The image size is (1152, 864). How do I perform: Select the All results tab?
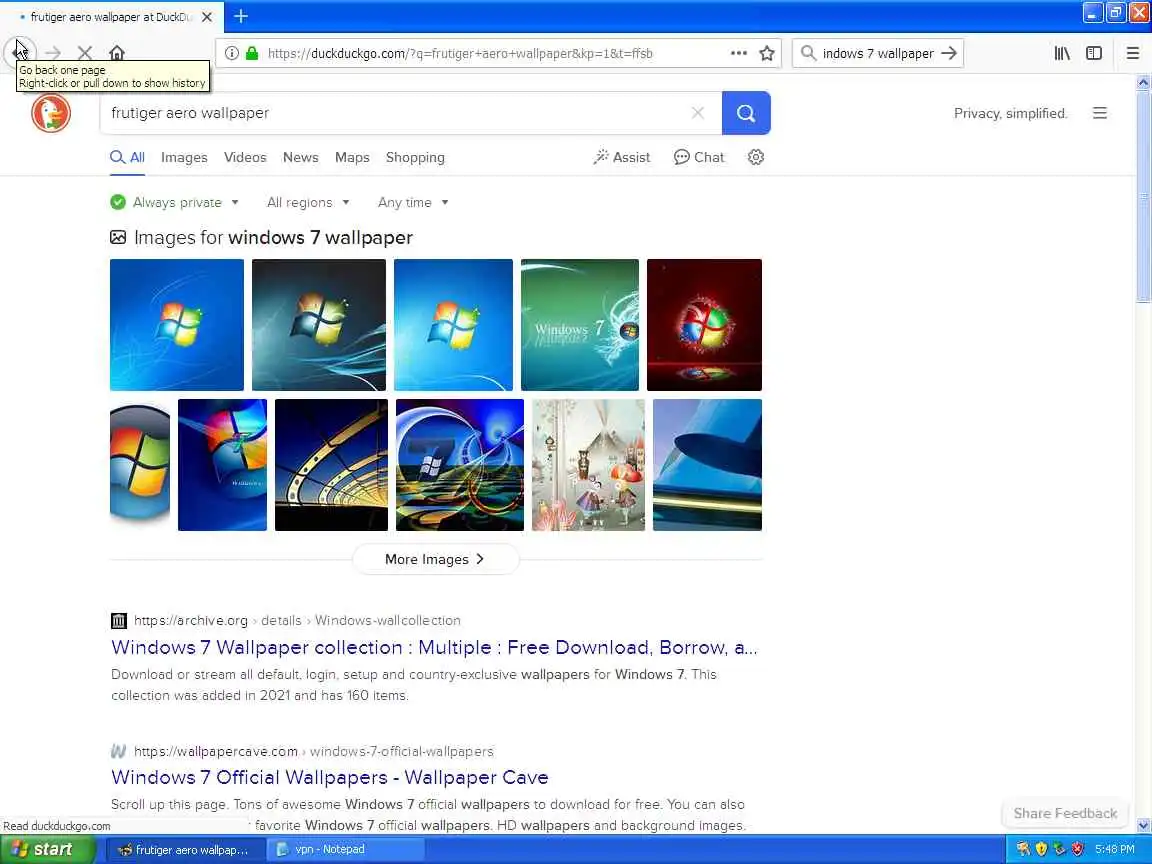click(x=127, y=157)
